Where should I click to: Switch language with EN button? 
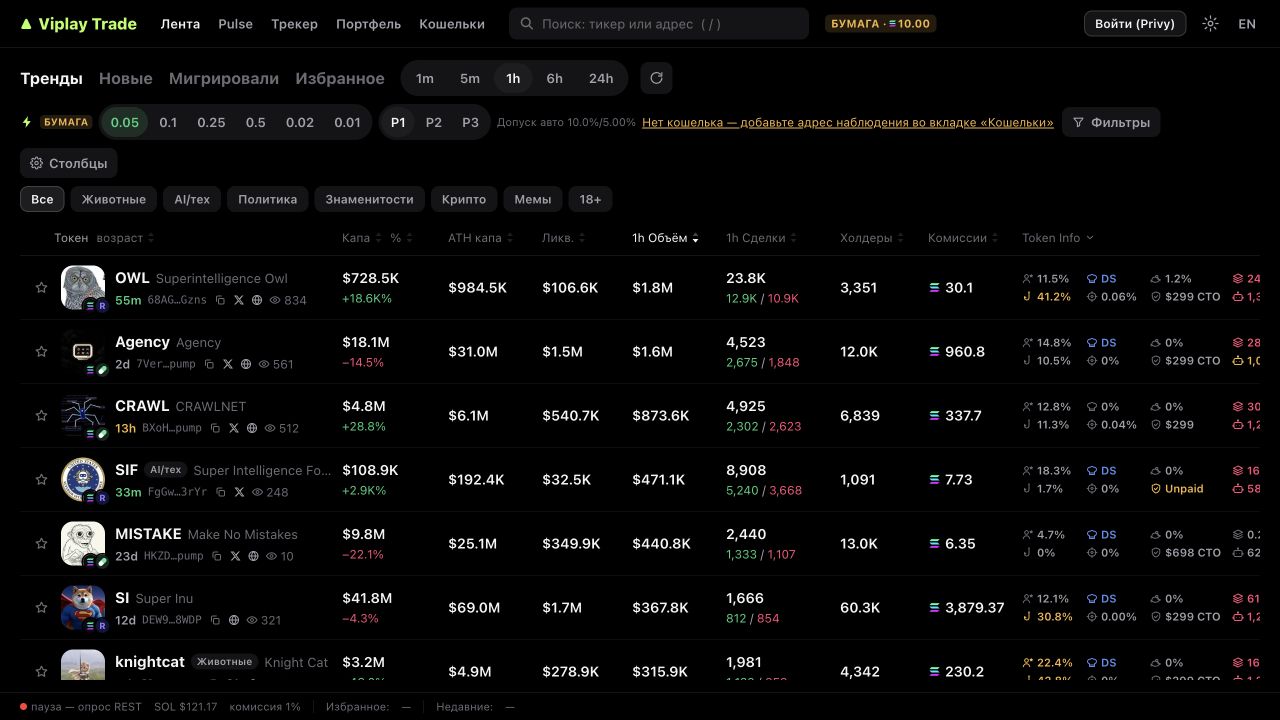coord(1247,24)
